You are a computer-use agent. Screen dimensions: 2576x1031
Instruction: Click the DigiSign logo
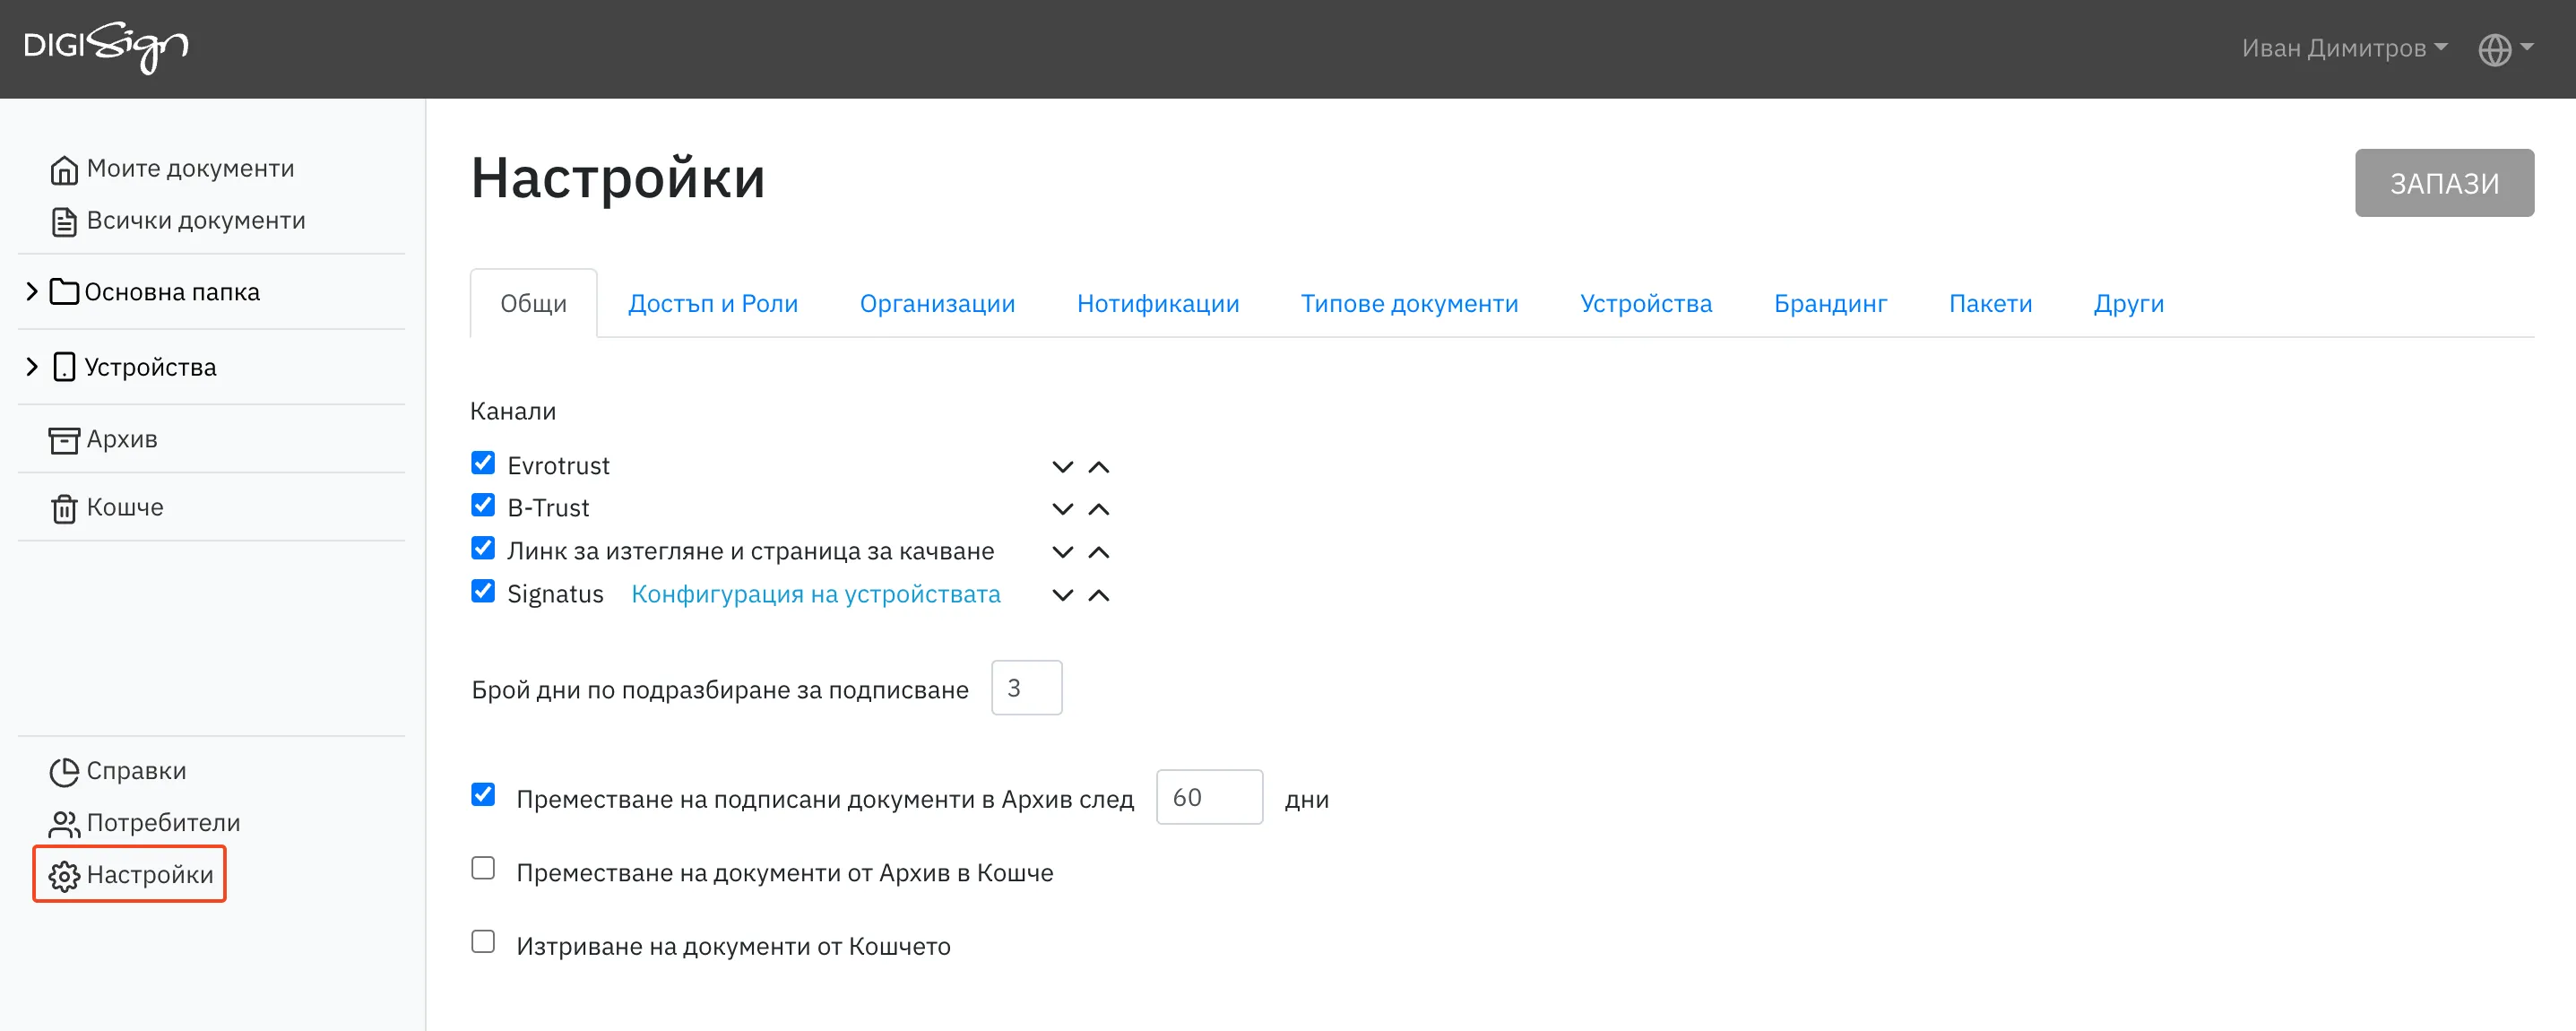click(106, 47)
